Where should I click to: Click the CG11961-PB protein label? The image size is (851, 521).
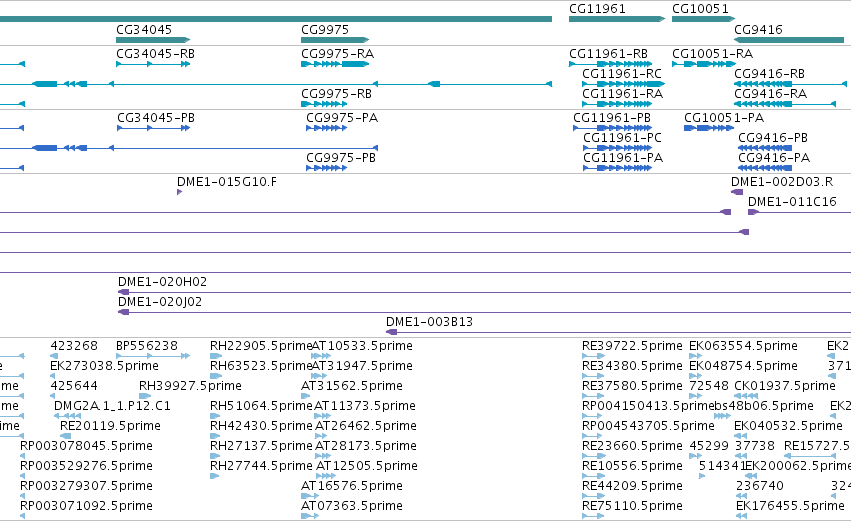pos(612,118)
